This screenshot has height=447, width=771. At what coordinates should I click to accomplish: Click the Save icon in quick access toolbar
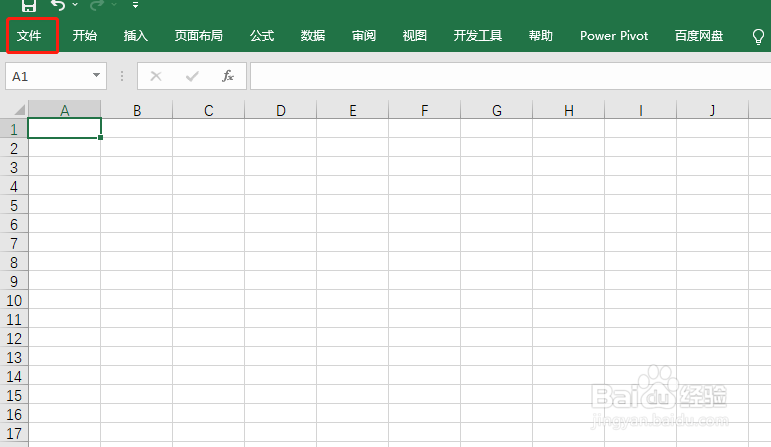click(x=29, y=5)
